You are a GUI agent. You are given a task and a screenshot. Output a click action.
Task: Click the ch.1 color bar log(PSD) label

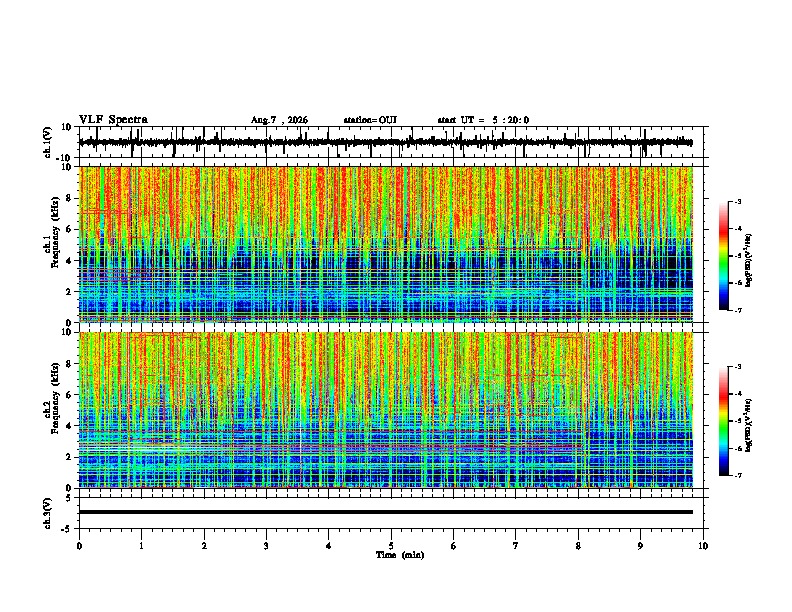748,261
